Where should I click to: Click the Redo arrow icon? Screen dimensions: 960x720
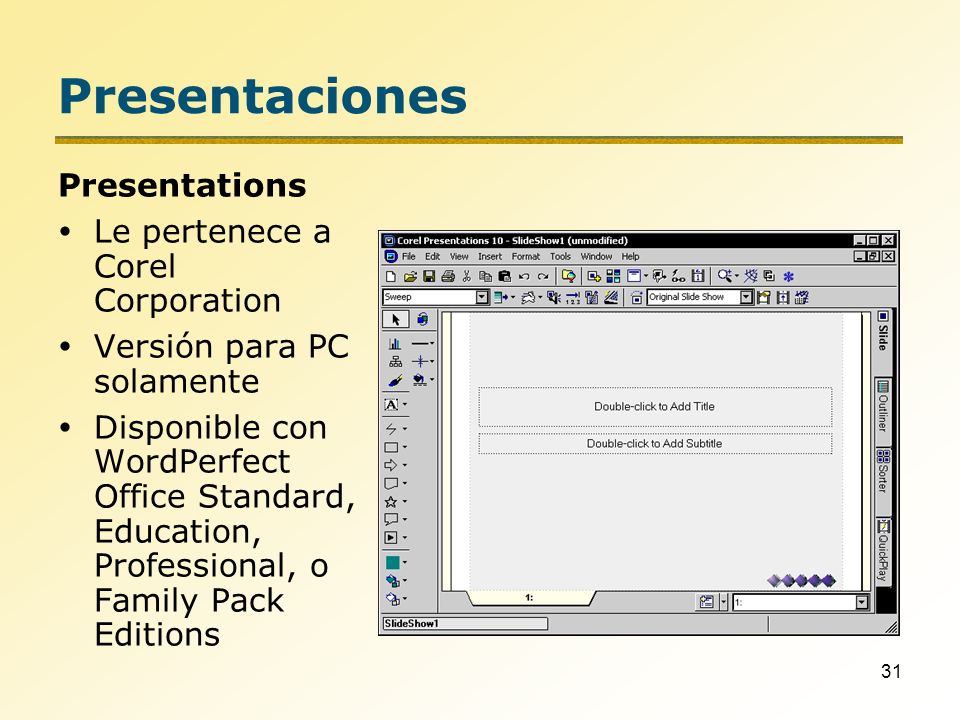click(x=543, y=277)
